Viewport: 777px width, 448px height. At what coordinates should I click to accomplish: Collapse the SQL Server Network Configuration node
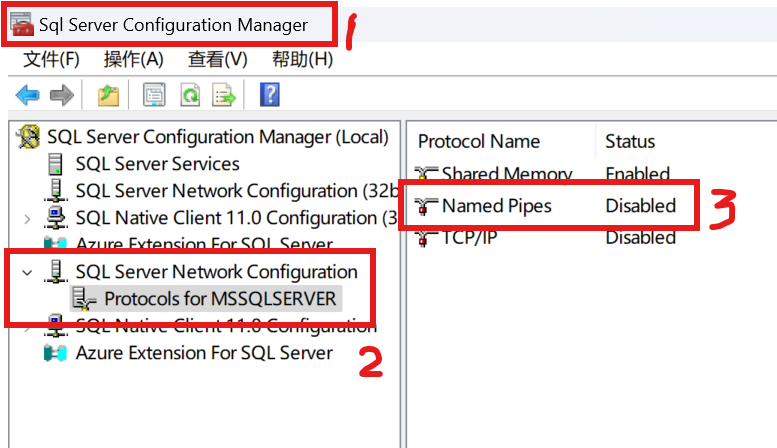[x=27, y=272]
